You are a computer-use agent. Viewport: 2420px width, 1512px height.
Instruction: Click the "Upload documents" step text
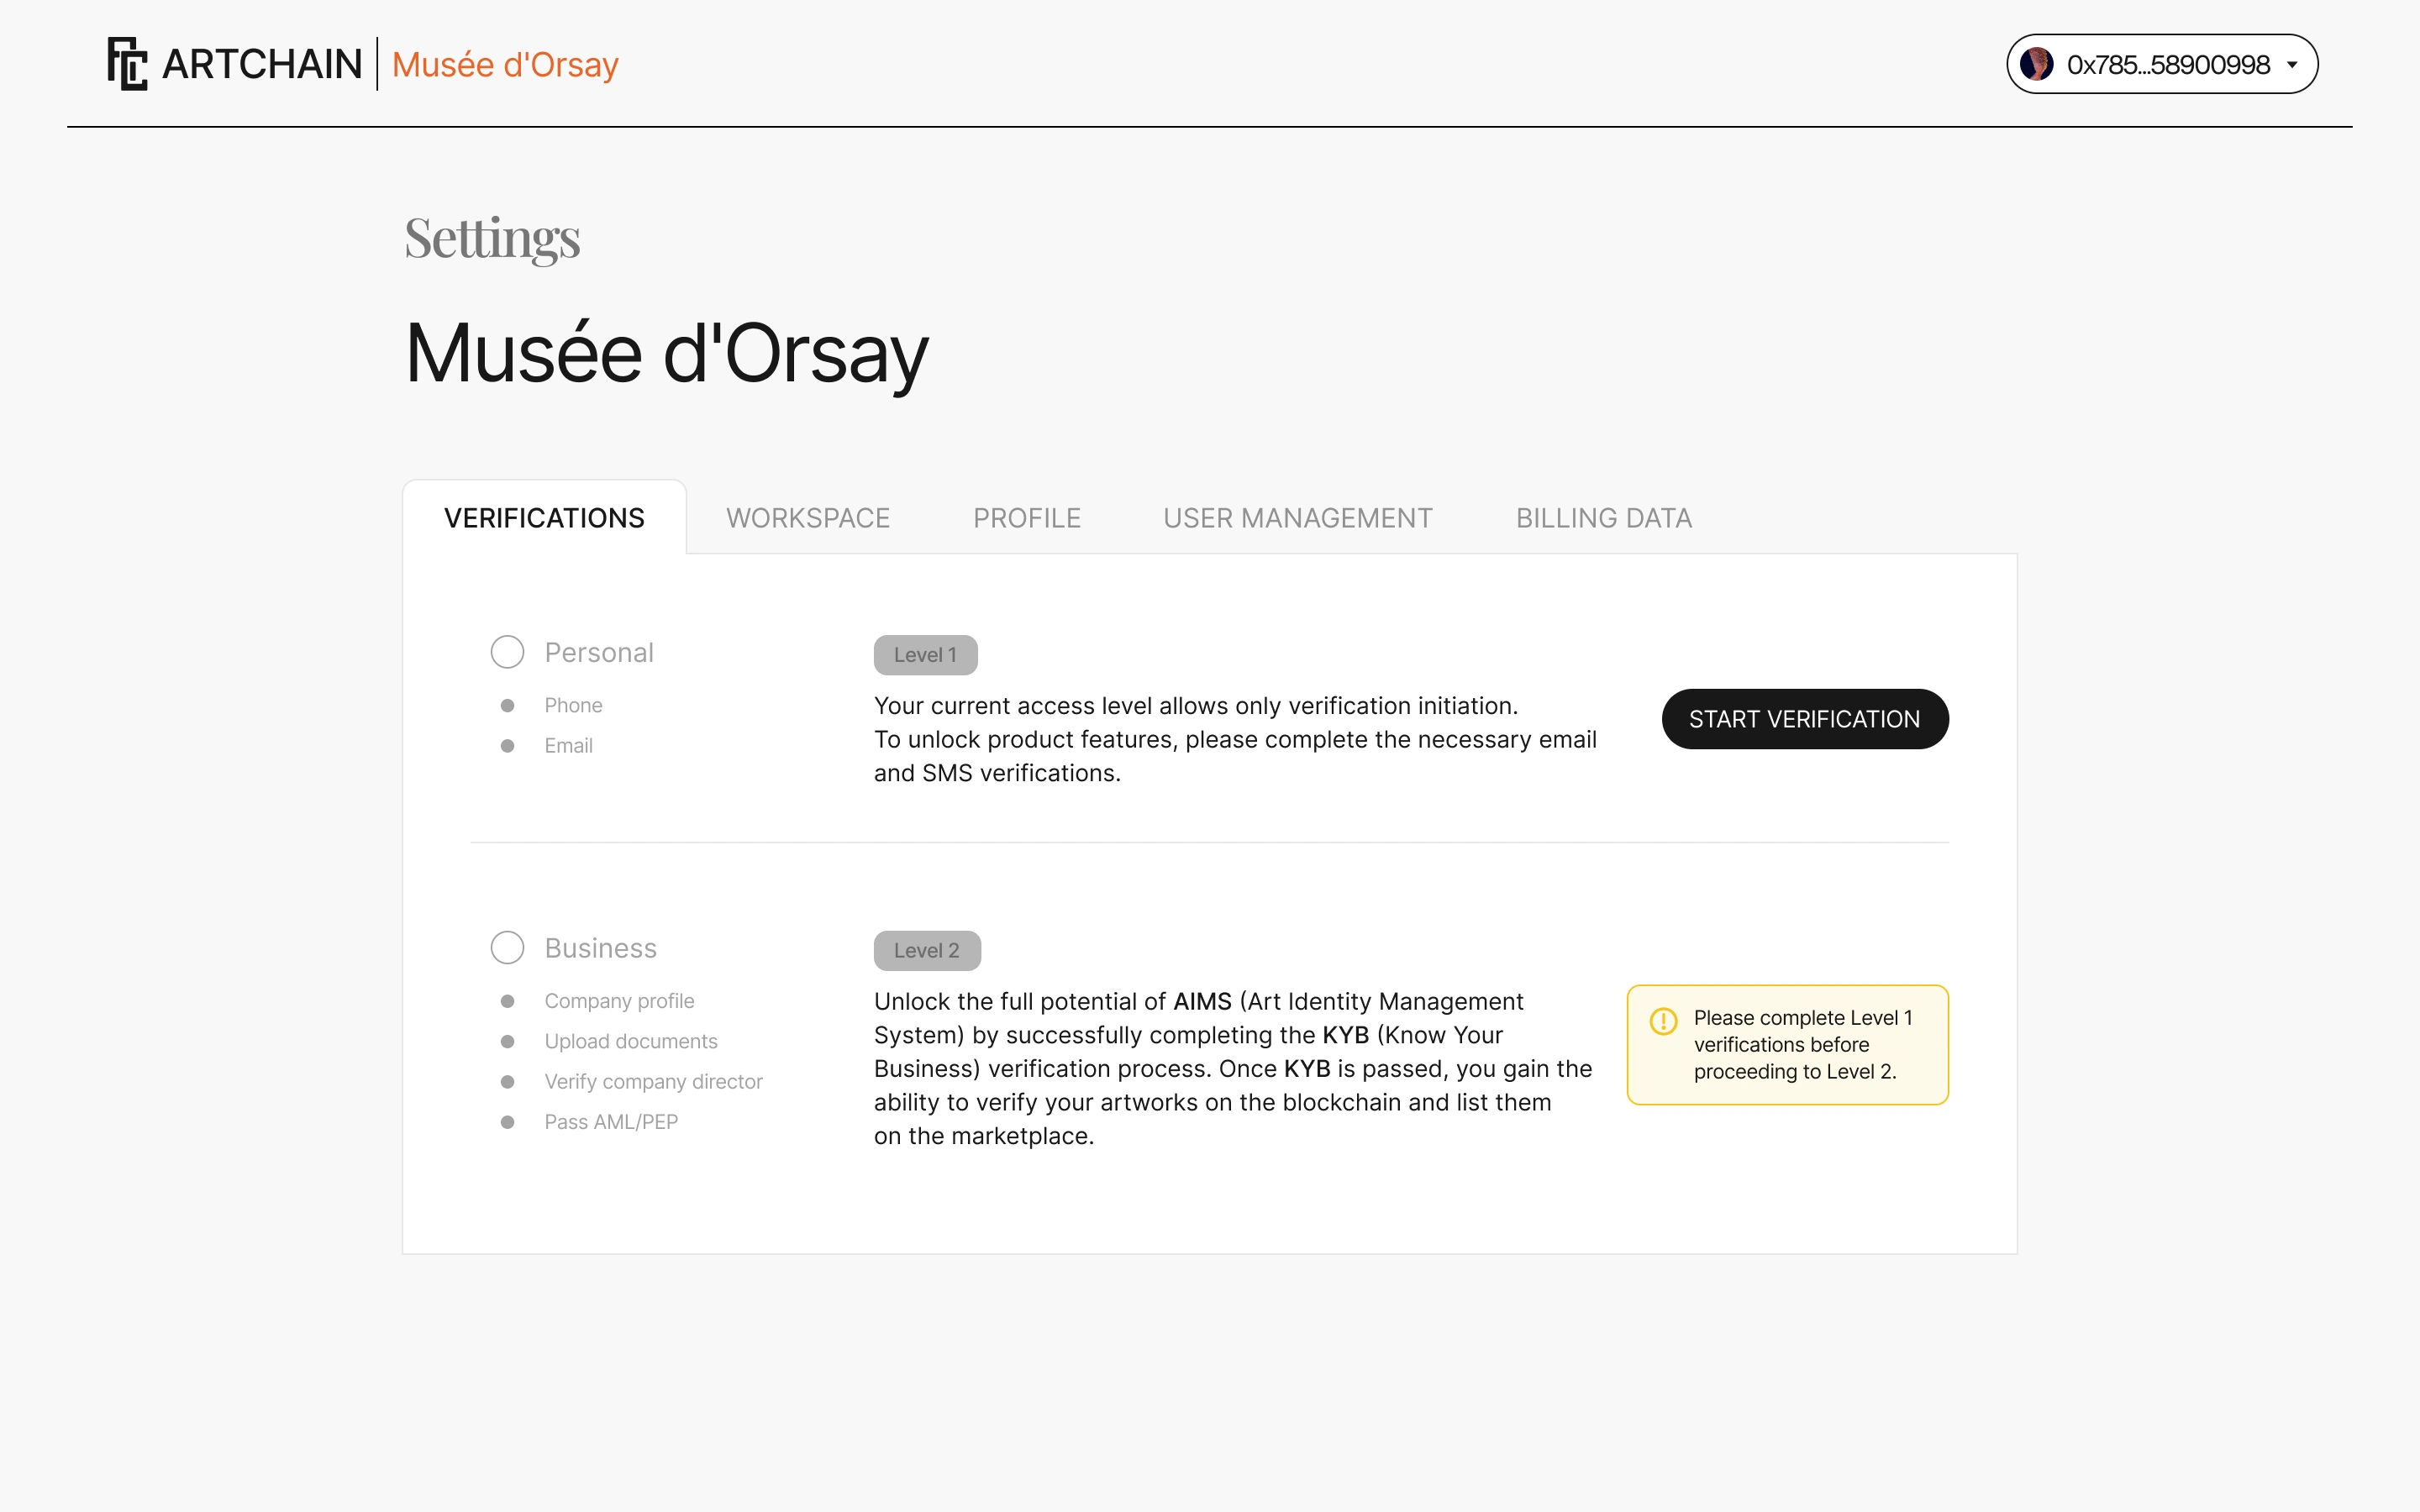pos(631,1041)
